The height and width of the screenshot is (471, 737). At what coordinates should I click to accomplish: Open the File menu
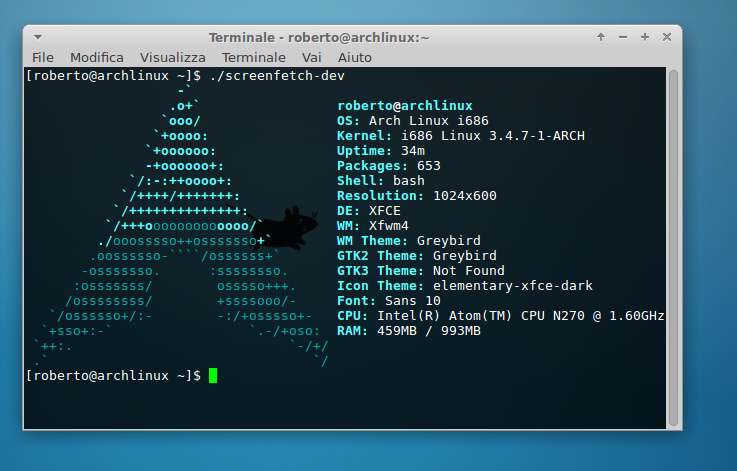pyautogui.click(x=43, y=57)
